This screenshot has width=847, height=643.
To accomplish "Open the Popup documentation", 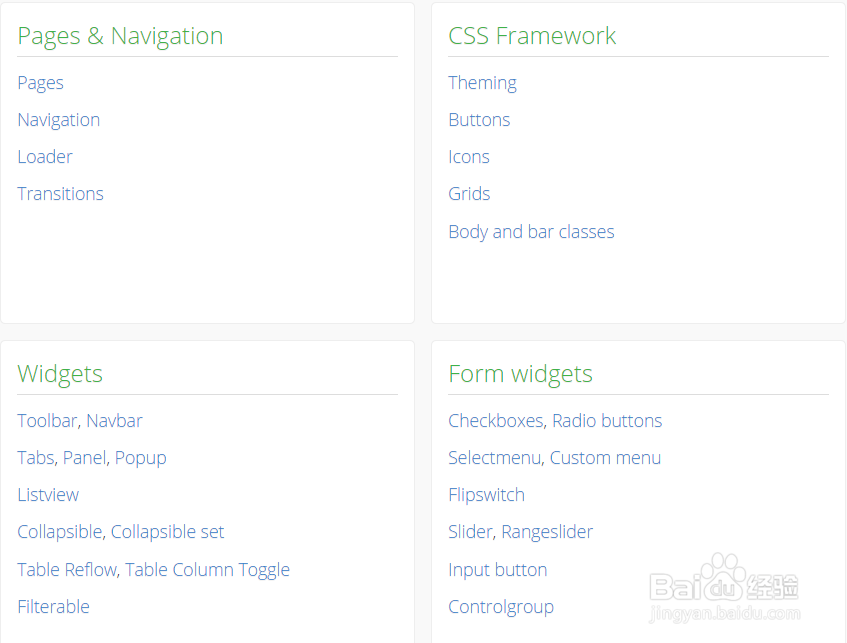I will pyautogui.click(x=140, y=457).
